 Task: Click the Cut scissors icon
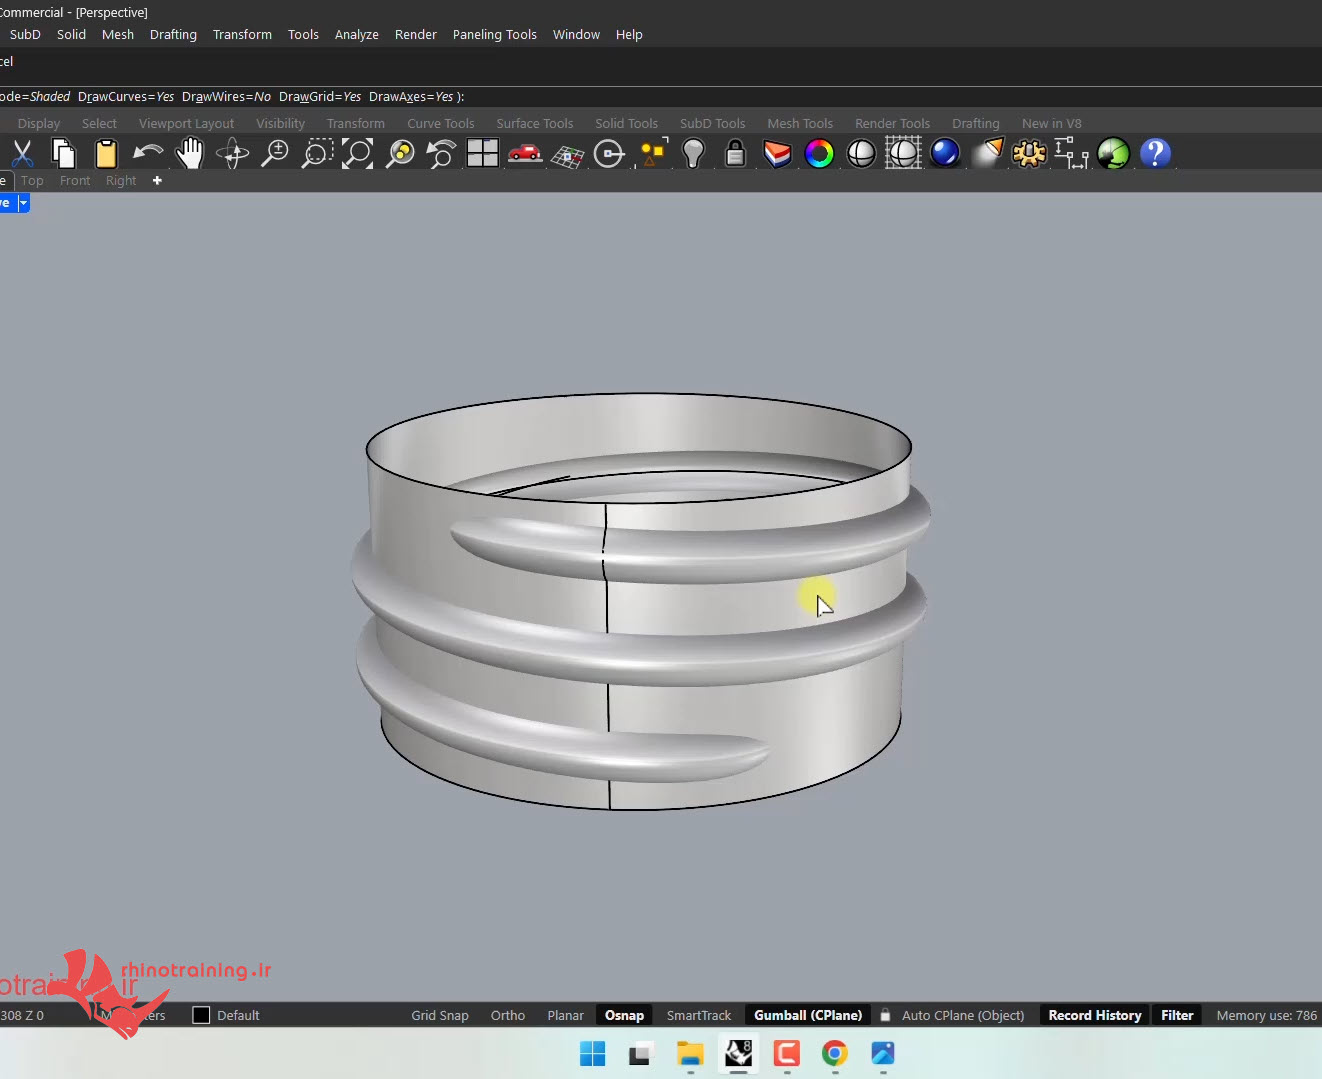[22, 153]
